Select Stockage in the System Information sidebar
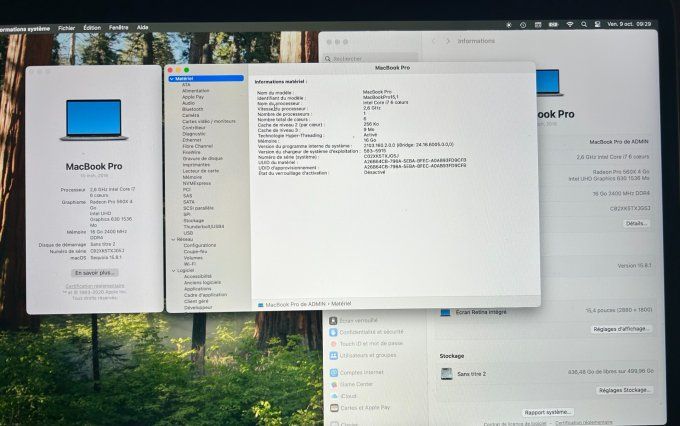Screen dimensions: 680x426 click(x=193, y=221)
